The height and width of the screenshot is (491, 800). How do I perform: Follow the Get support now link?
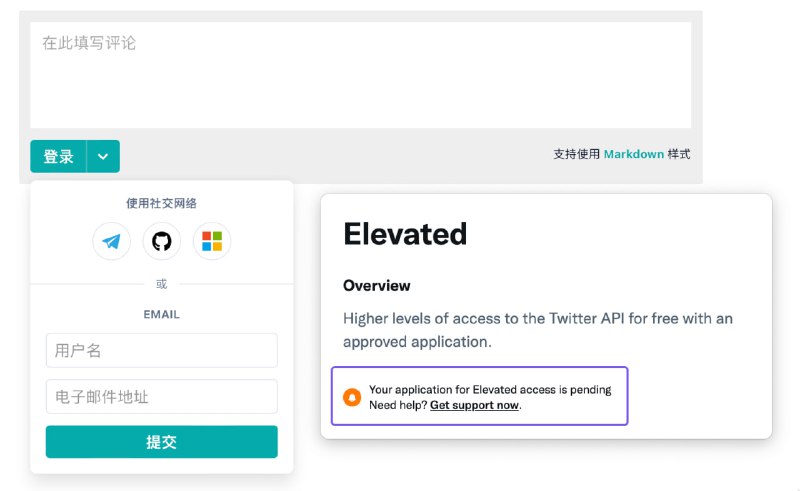474,405
